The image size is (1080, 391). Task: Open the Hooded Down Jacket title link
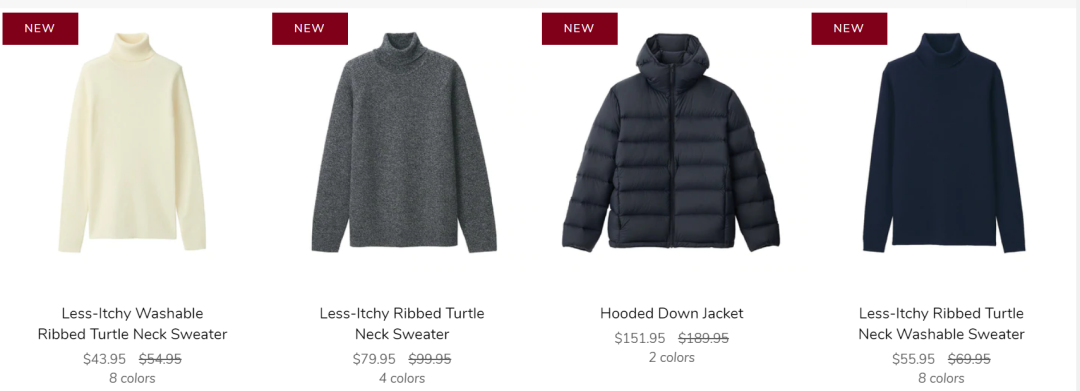point(672,313)
